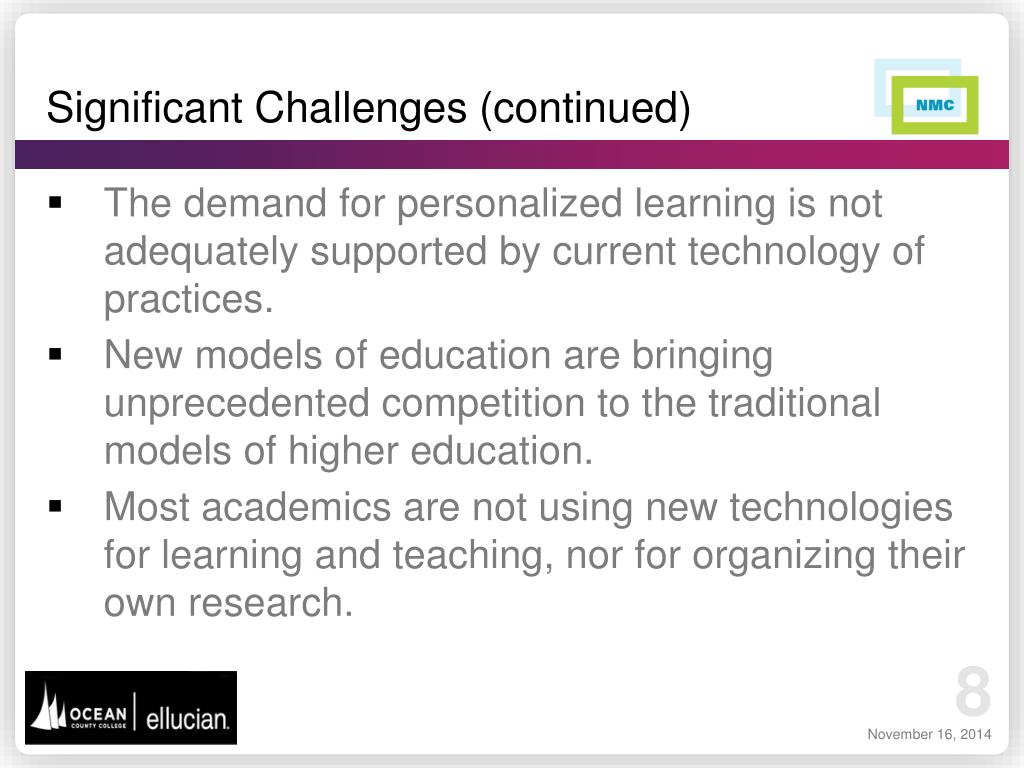Select the first square bullet marker
This screenshot has height=768, width=1024.
(55, 202)
